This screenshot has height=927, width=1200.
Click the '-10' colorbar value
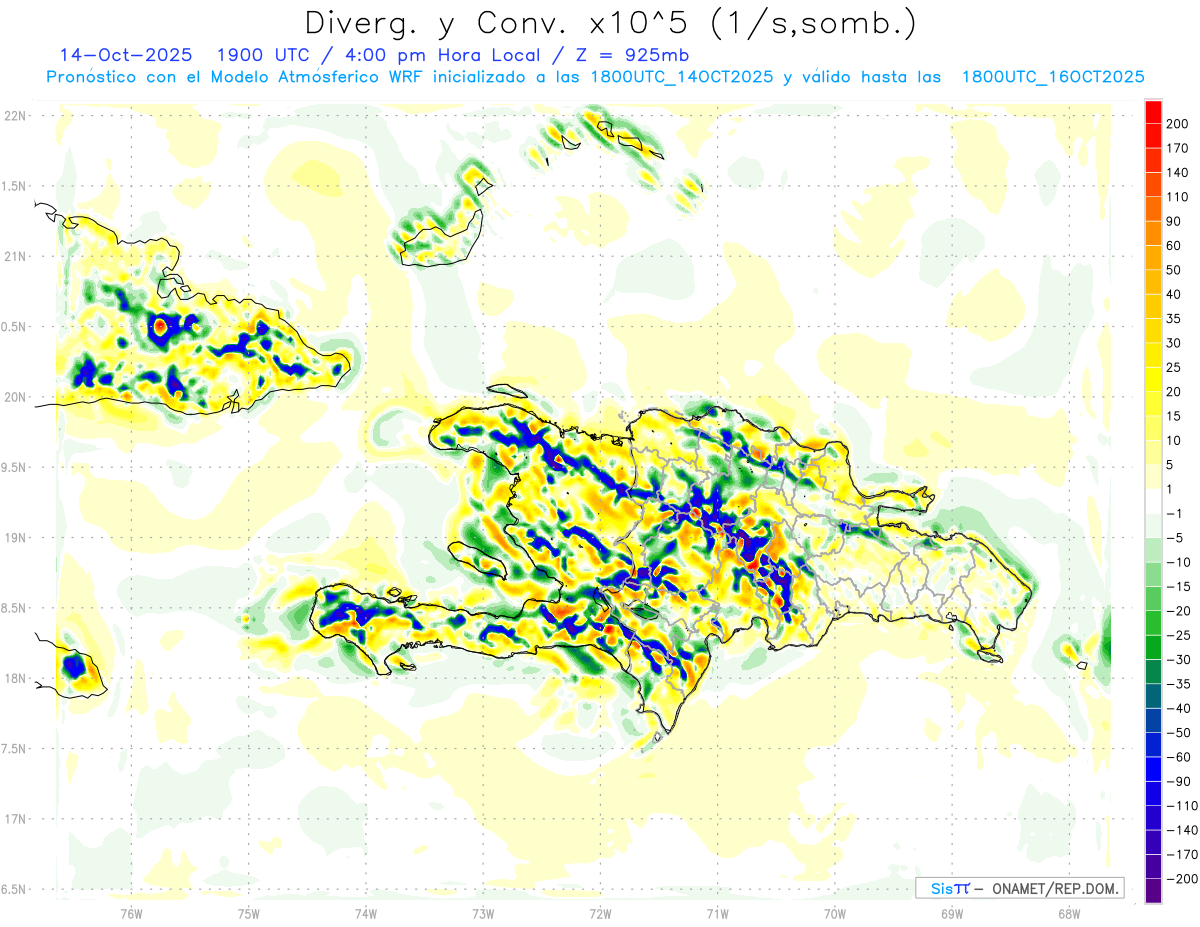pyautogui.click(x=1177, y=562)
